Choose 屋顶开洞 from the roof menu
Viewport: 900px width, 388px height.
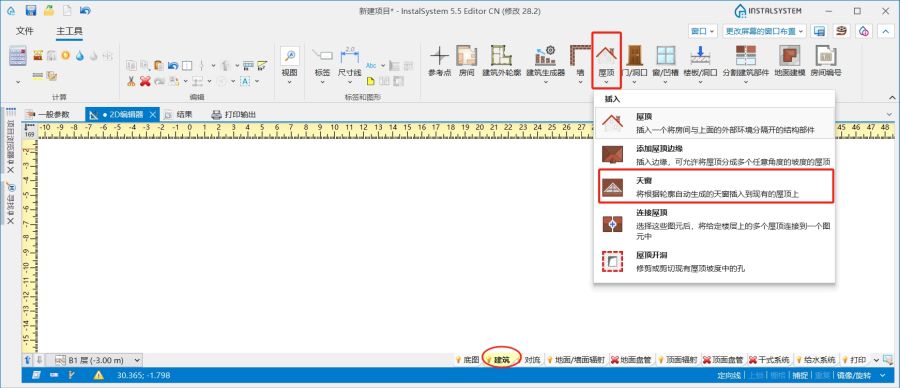click(716, 261)
